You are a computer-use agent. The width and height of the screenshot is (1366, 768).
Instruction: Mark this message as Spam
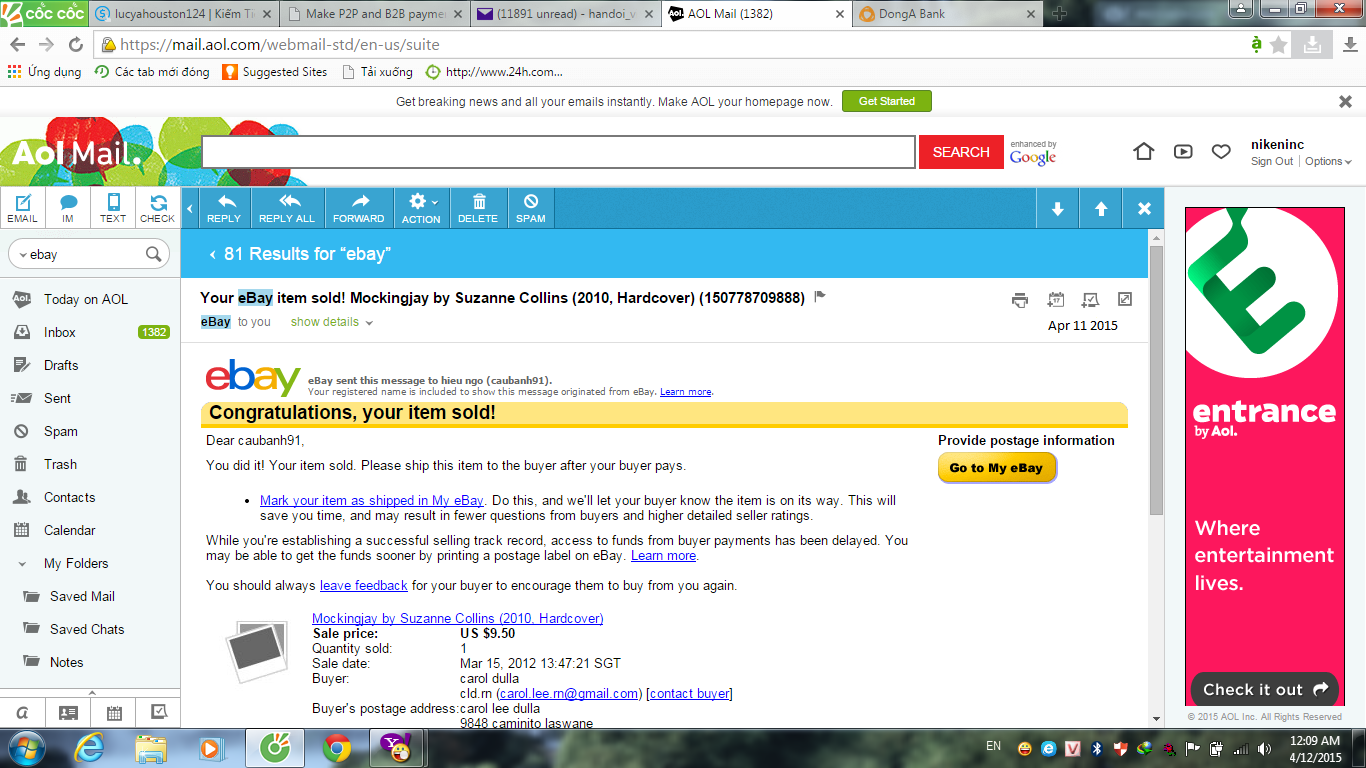coord(531,208)
